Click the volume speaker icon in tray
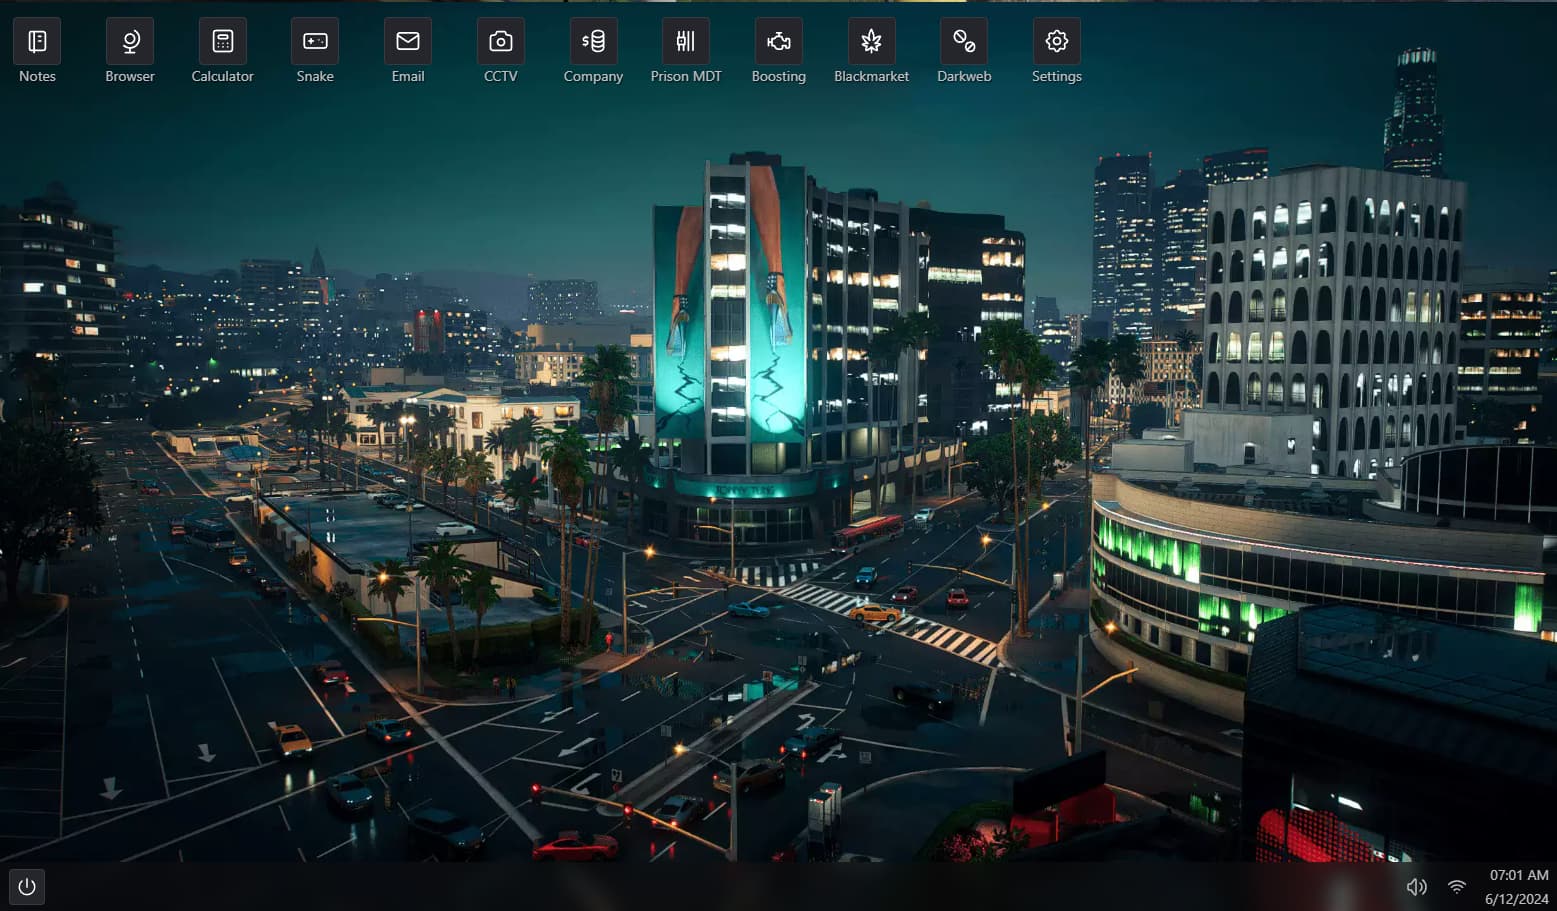The width and height of the screenshot is (1557, 911). pos(1417,887)
